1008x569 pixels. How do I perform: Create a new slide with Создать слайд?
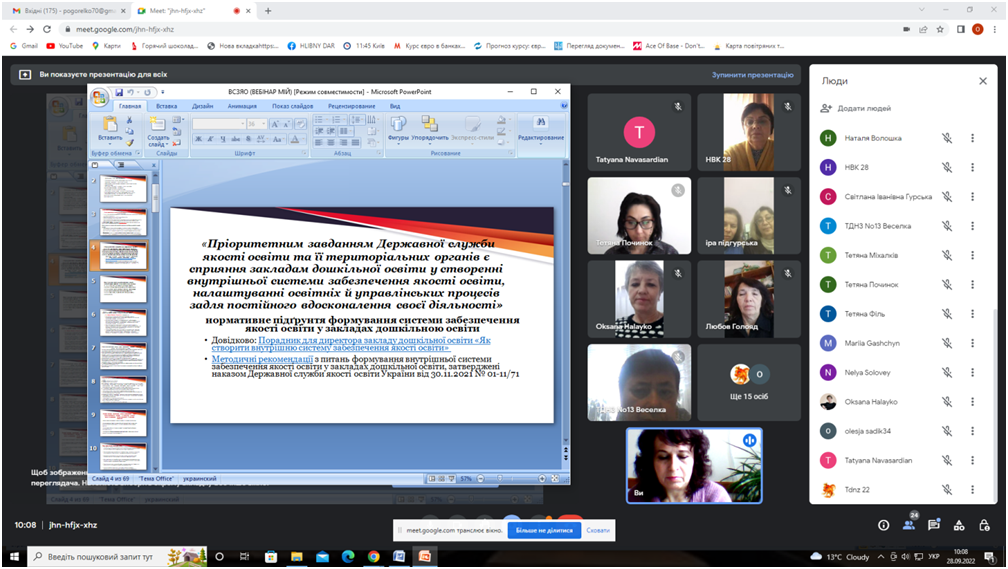point(158,132)
